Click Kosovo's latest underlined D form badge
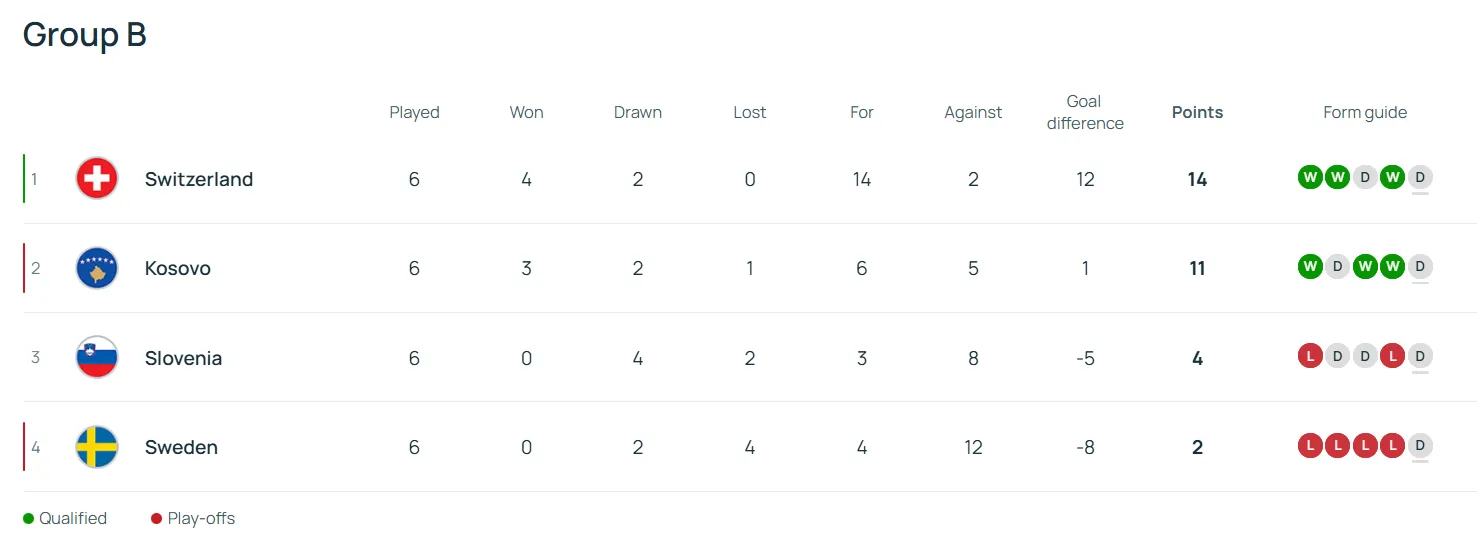Image resolution: width=1477 pixels, height=546 pixels. coord(1420,267)
